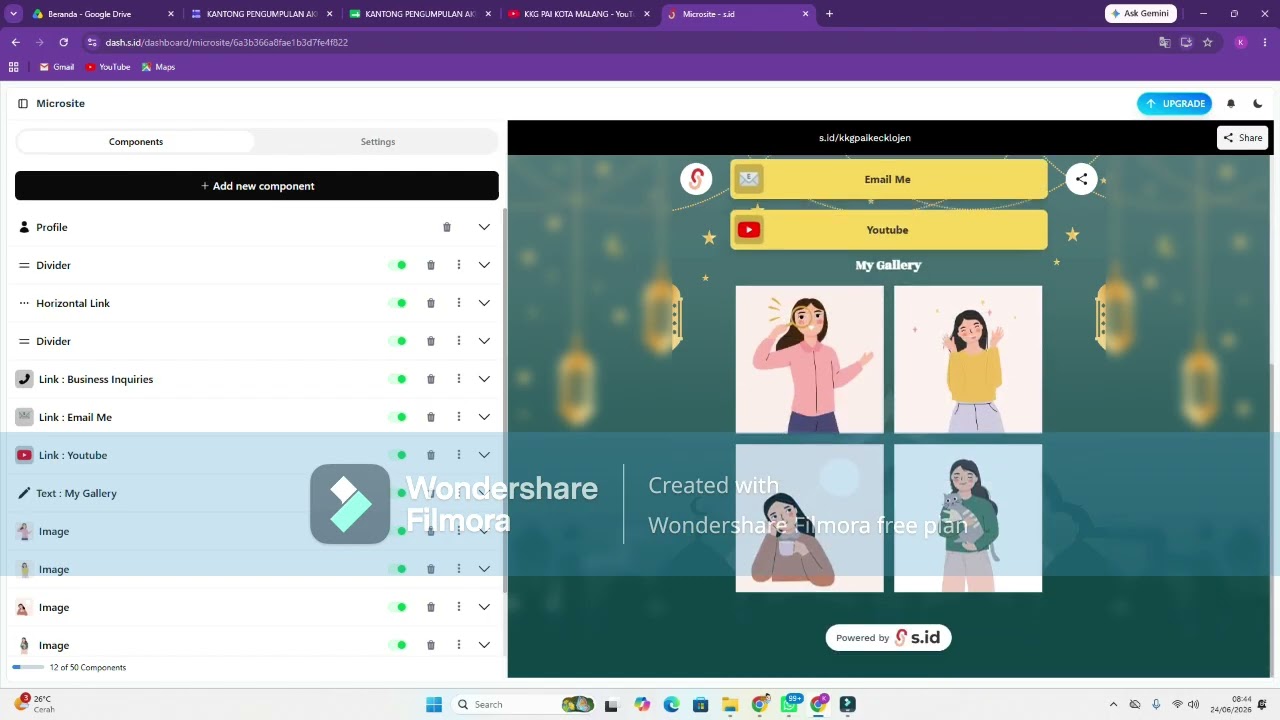This screenshot has height=720, width=1280.
Task: Switch to Beranda - Google Drive browser tab
Action: [x=102, y=14]
